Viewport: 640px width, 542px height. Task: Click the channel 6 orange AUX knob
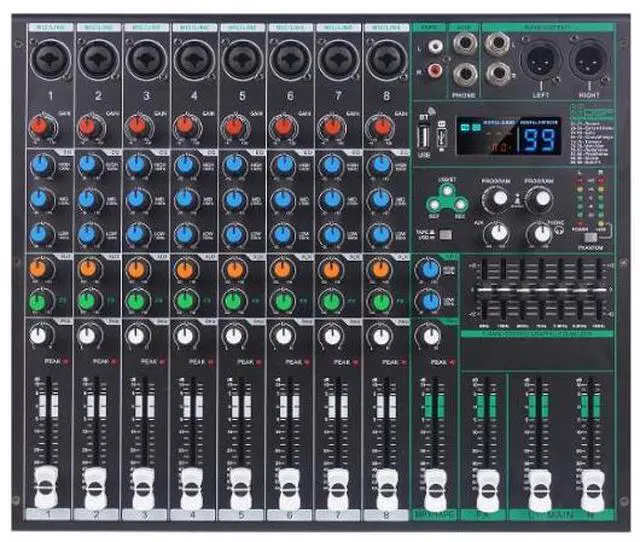(x=282, y=269)
